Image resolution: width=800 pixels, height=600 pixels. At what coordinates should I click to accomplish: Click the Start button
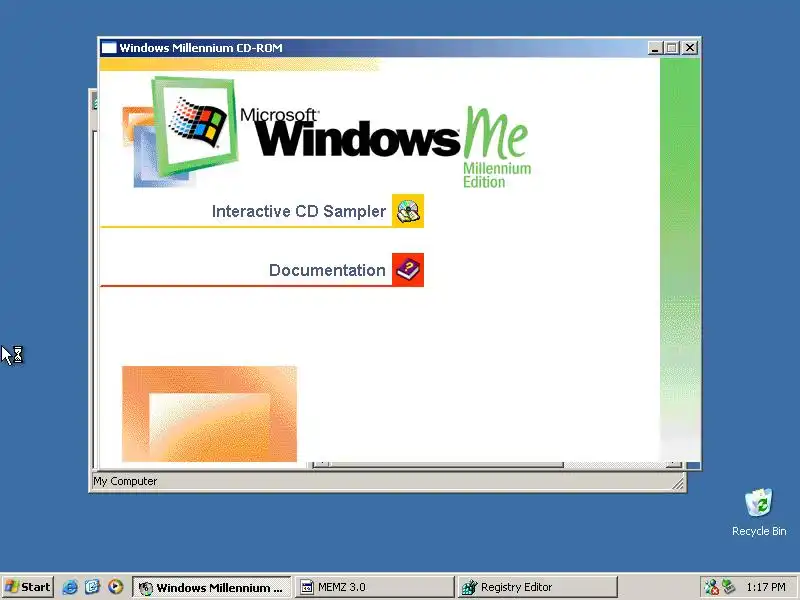(28, 587)
